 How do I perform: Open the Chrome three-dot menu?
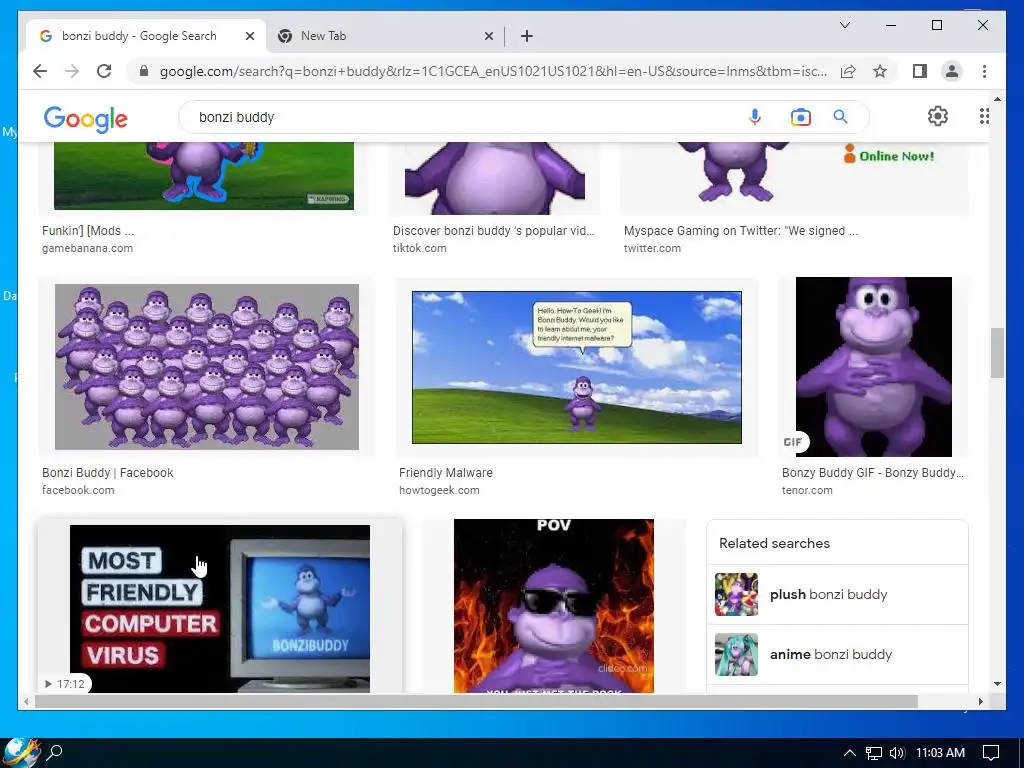point(984,71)
